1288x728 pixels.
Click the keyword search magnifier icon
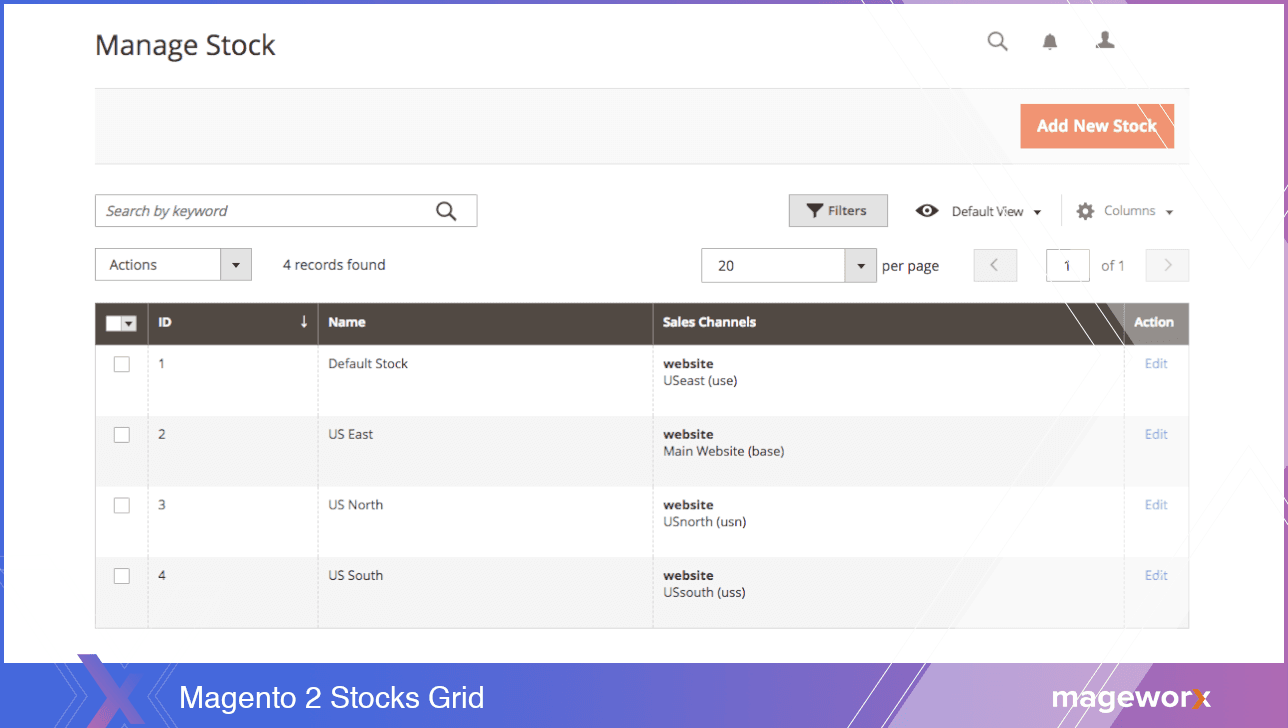click(x=446, y=211)
